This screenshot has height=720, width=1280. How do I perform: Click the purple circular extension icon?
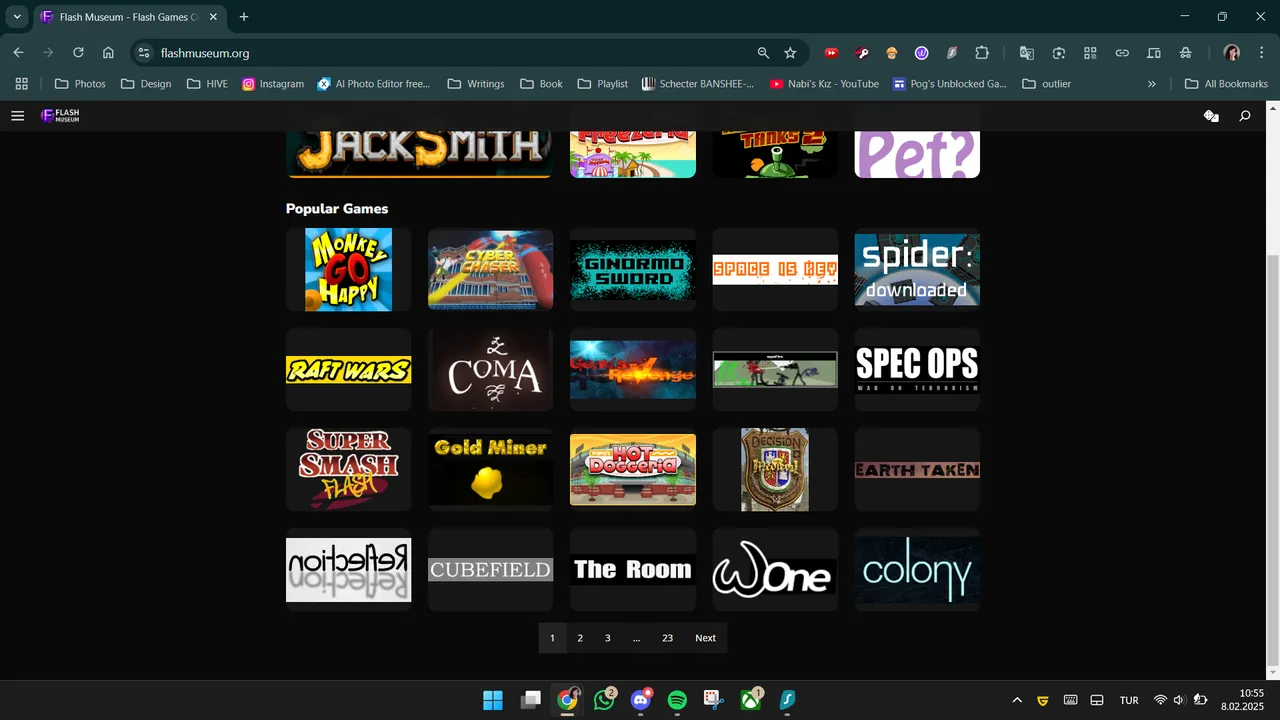pos(922,53)
